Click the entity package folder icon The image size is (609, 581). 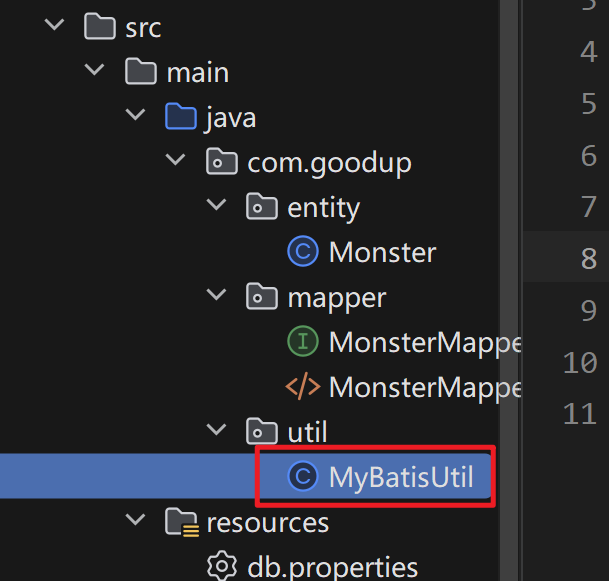click(x=261, y=207)
